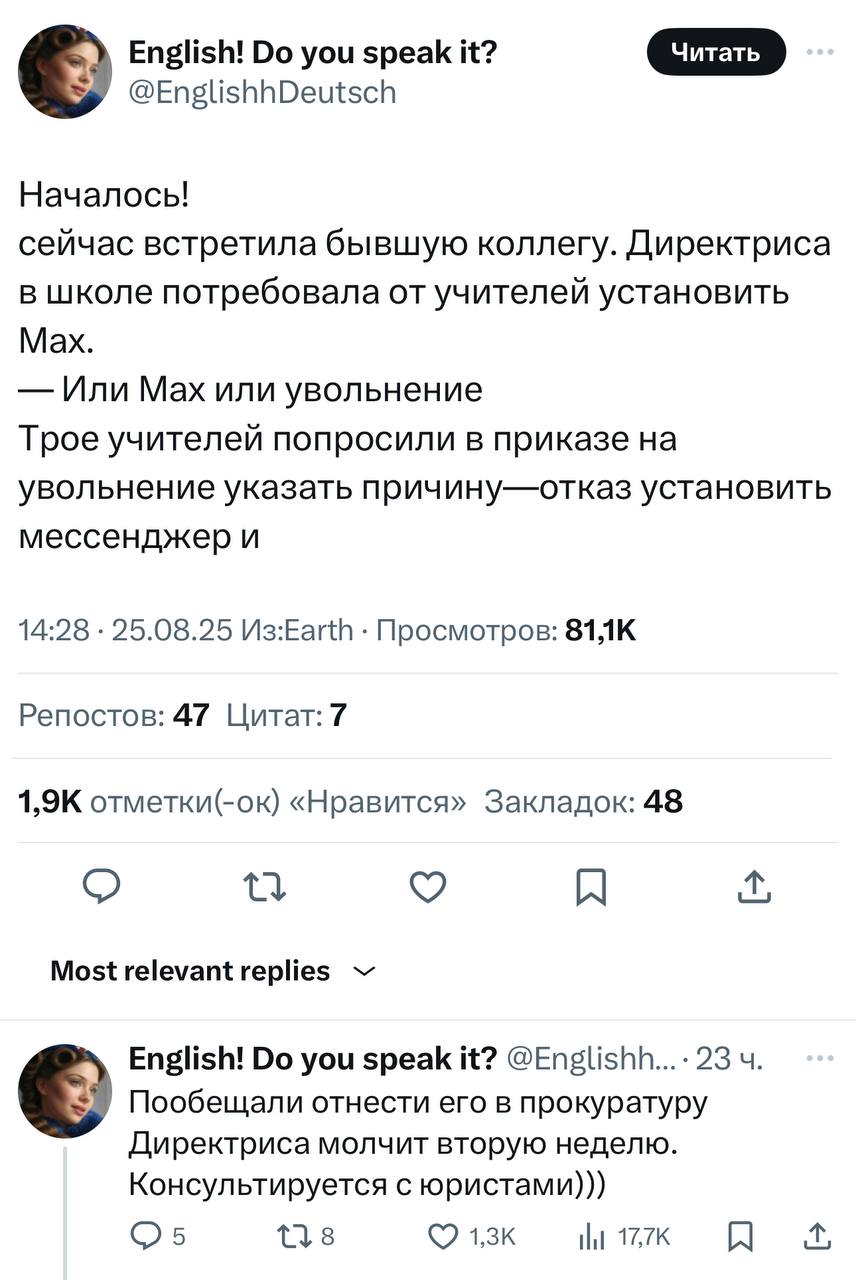Bookmark the main tweet
856x1280 pixels.
(592, 887)
